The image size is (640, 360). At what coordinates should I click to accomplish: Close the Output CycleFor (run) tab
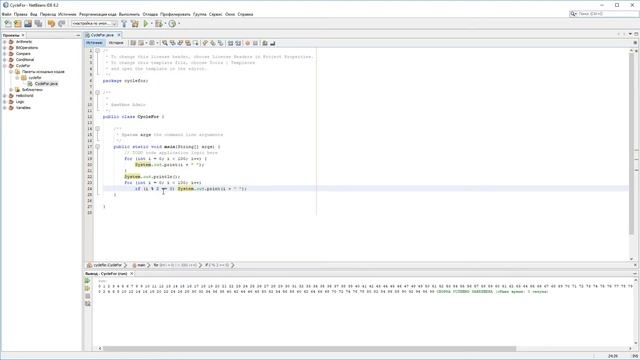pos(131,273)
